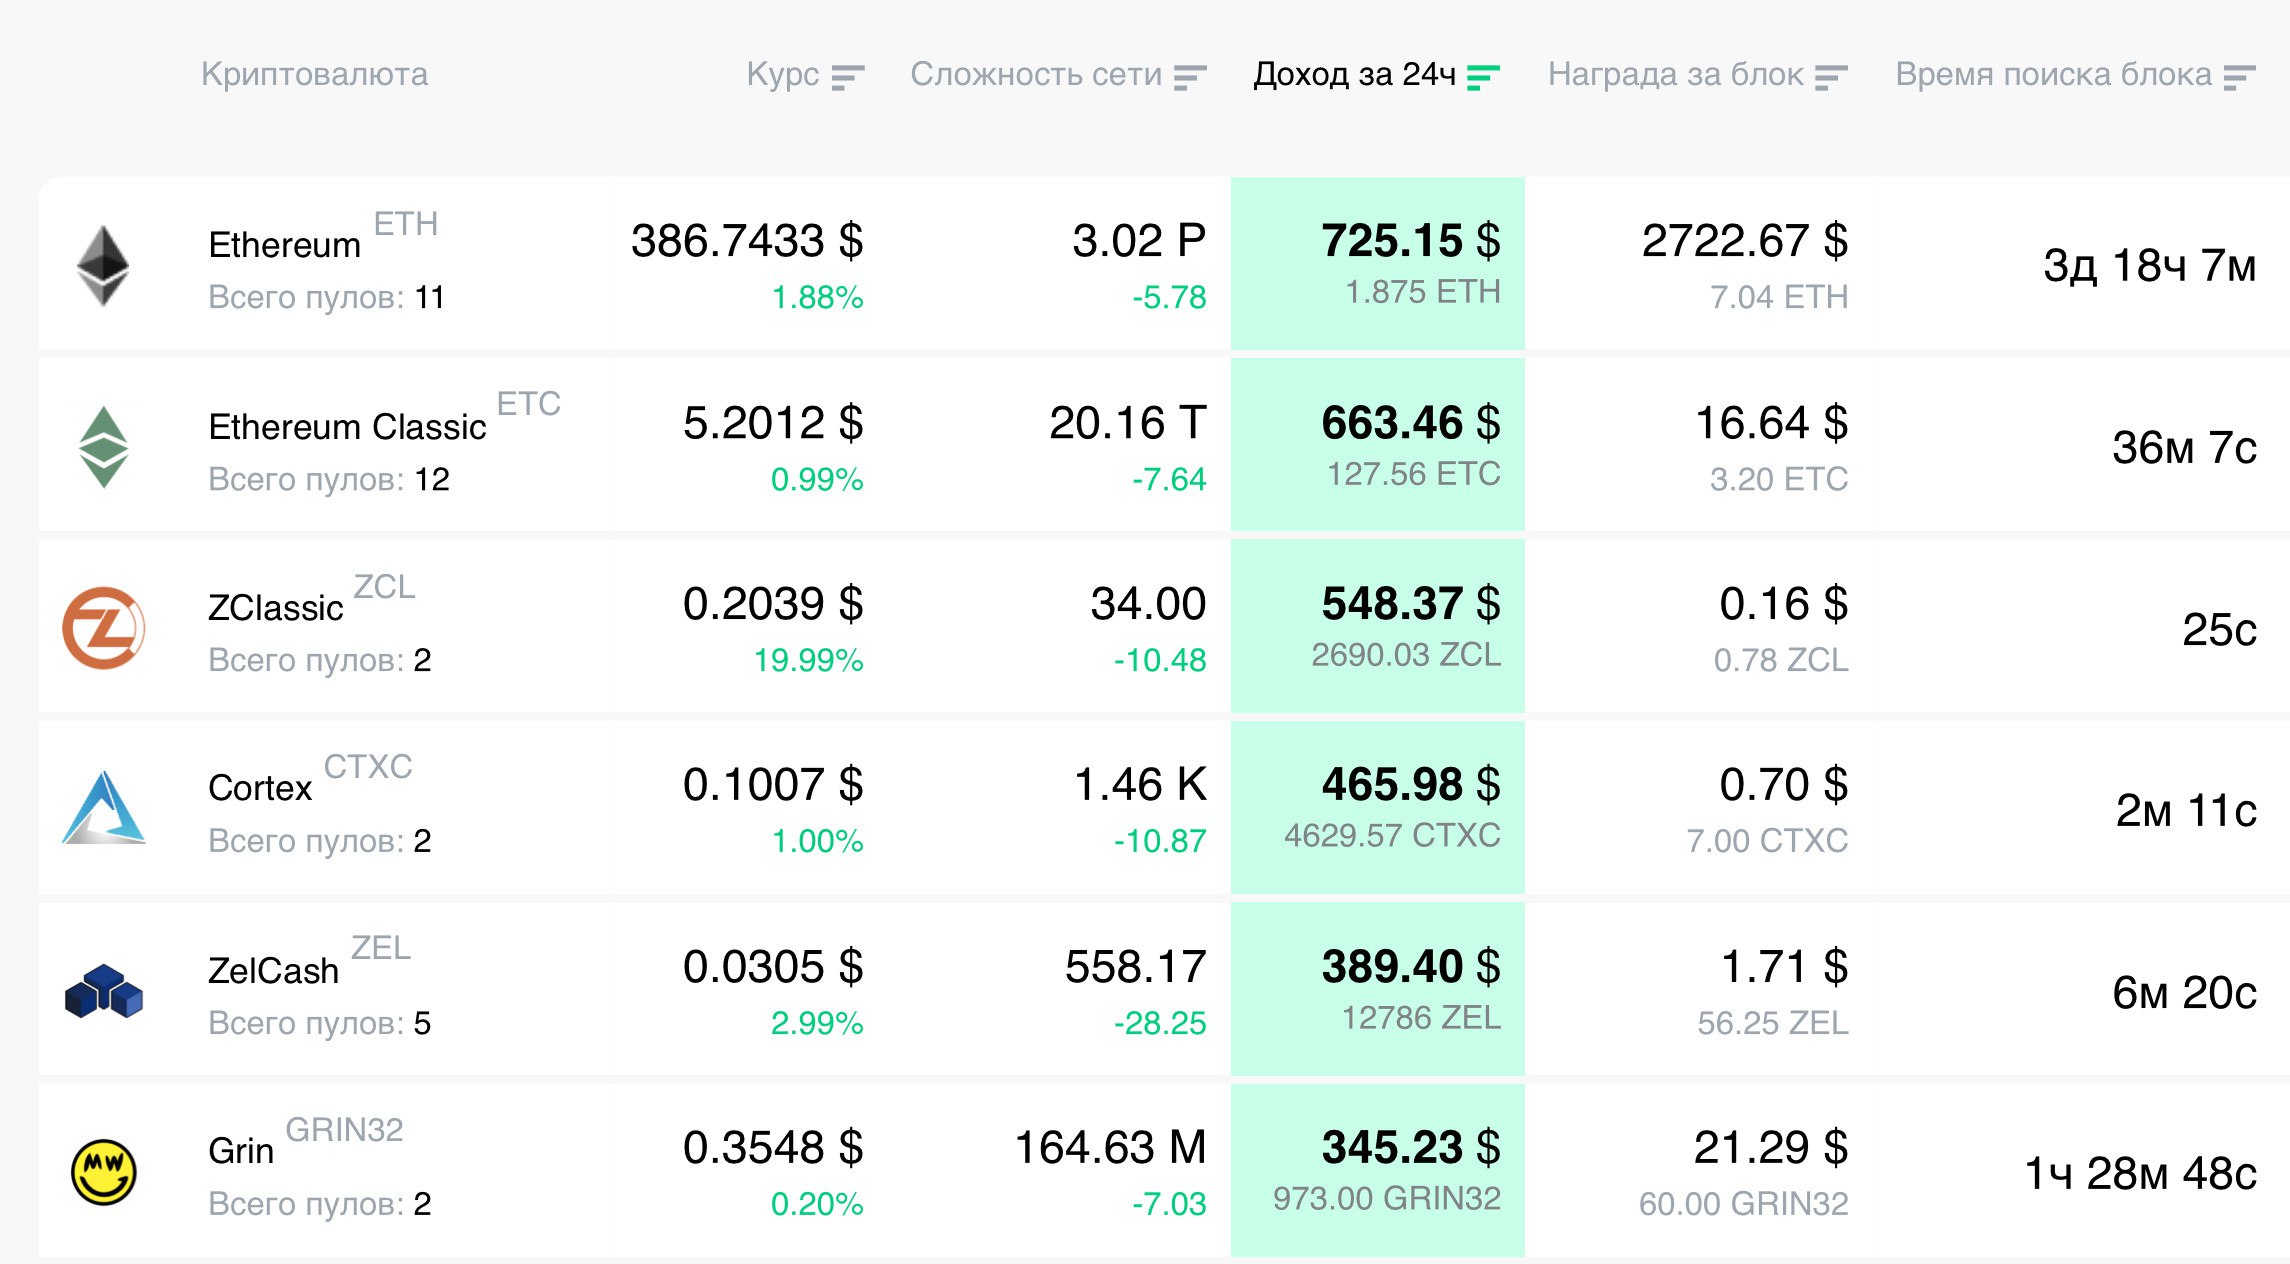The height and width of the screenshot is (1264, 2290).
Task: Click the GRIN32 ticker label
Action: tap(345, 1130)
